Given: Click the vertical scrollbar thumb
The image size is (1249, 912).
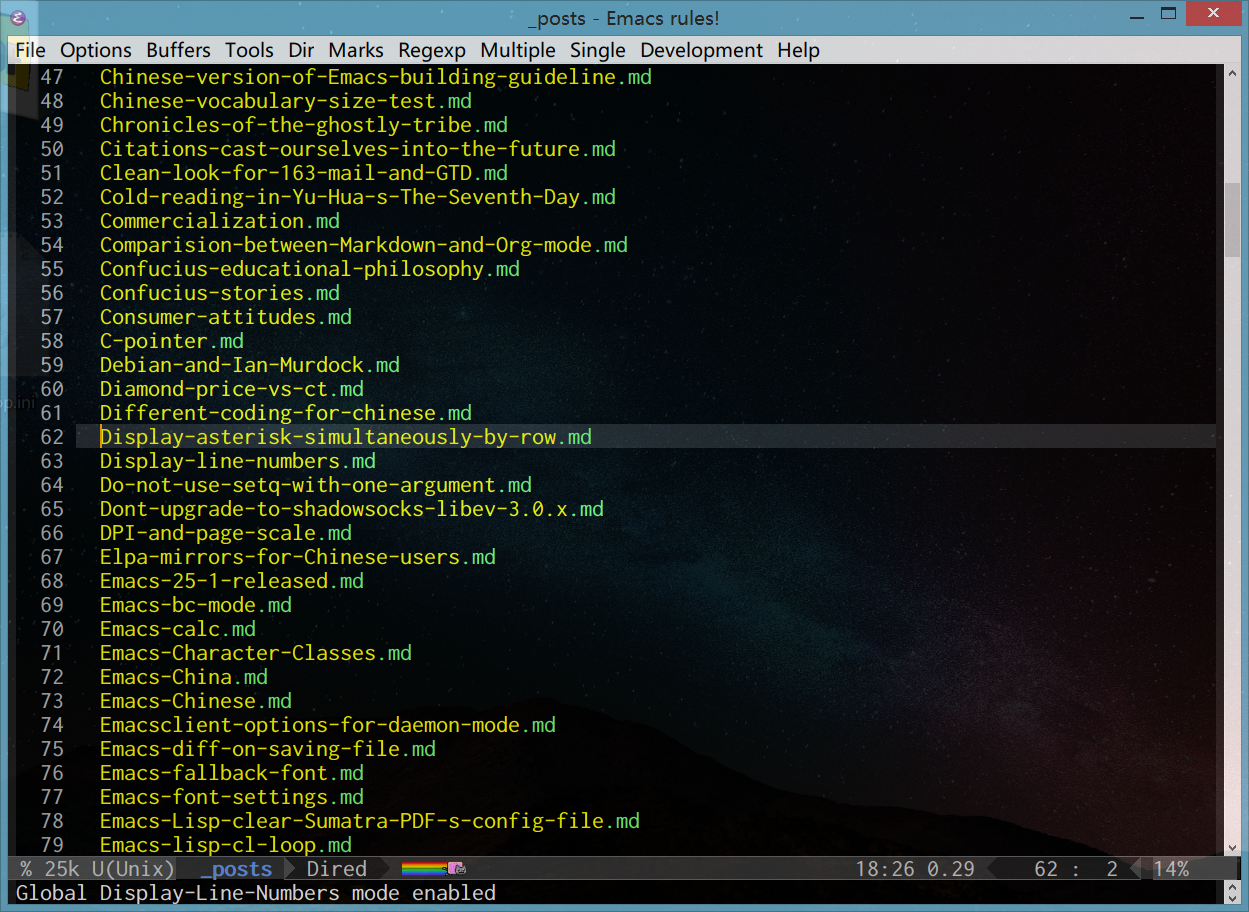Looking at the screenshot, I should pyautogui.click(x=1232, y=221).
